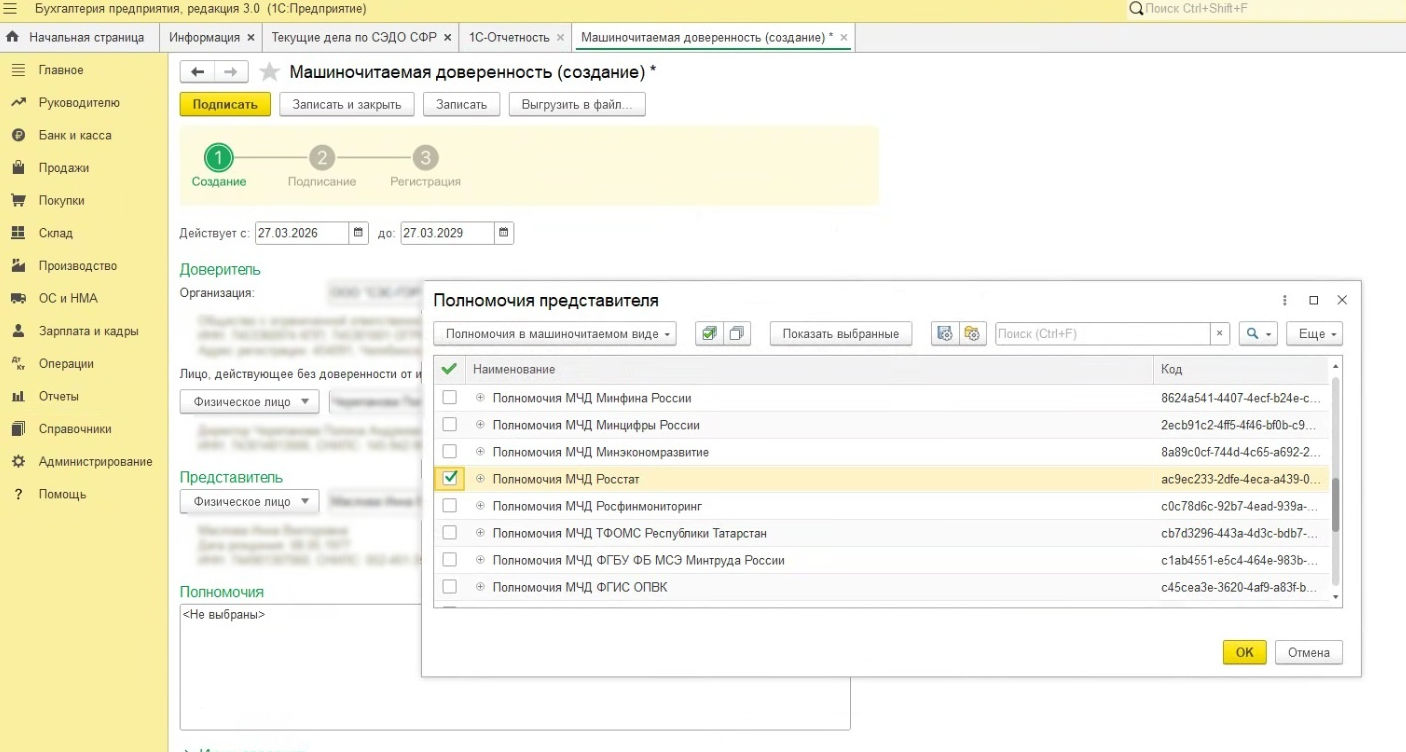Check all items icon in Полномочия представителя
1406x752 pixels.
pyautogui.click(x=709, y=334)
